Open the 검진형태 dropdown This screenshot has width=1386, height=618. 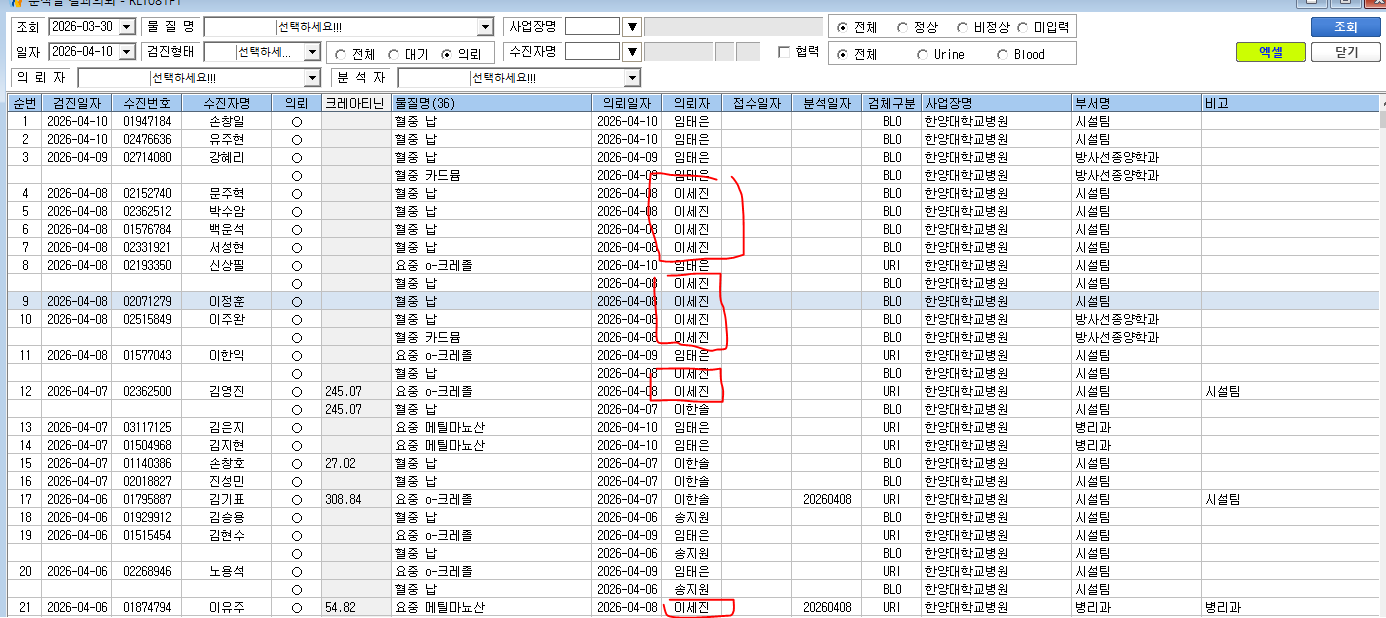(x=312, y=52)
